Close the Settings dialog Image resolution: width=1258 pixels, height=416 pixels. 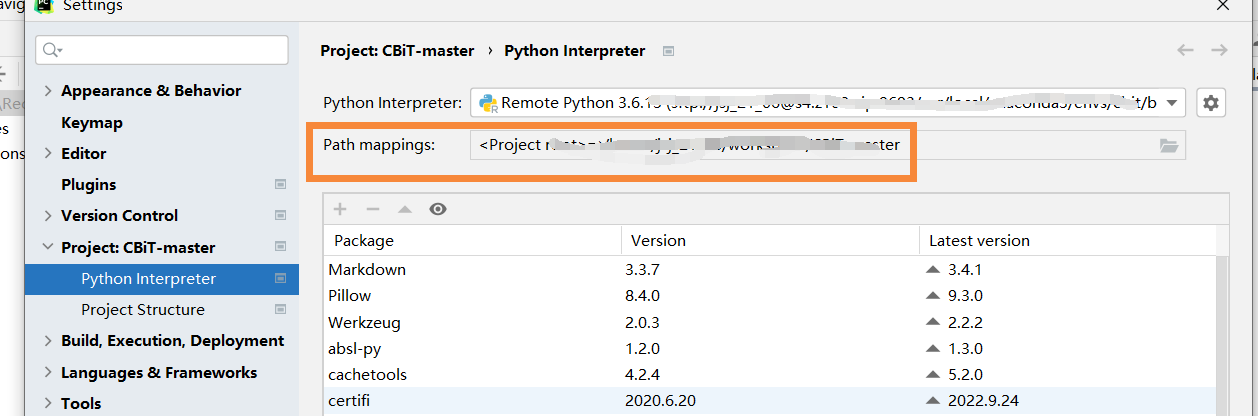[x=1222, y=5]
